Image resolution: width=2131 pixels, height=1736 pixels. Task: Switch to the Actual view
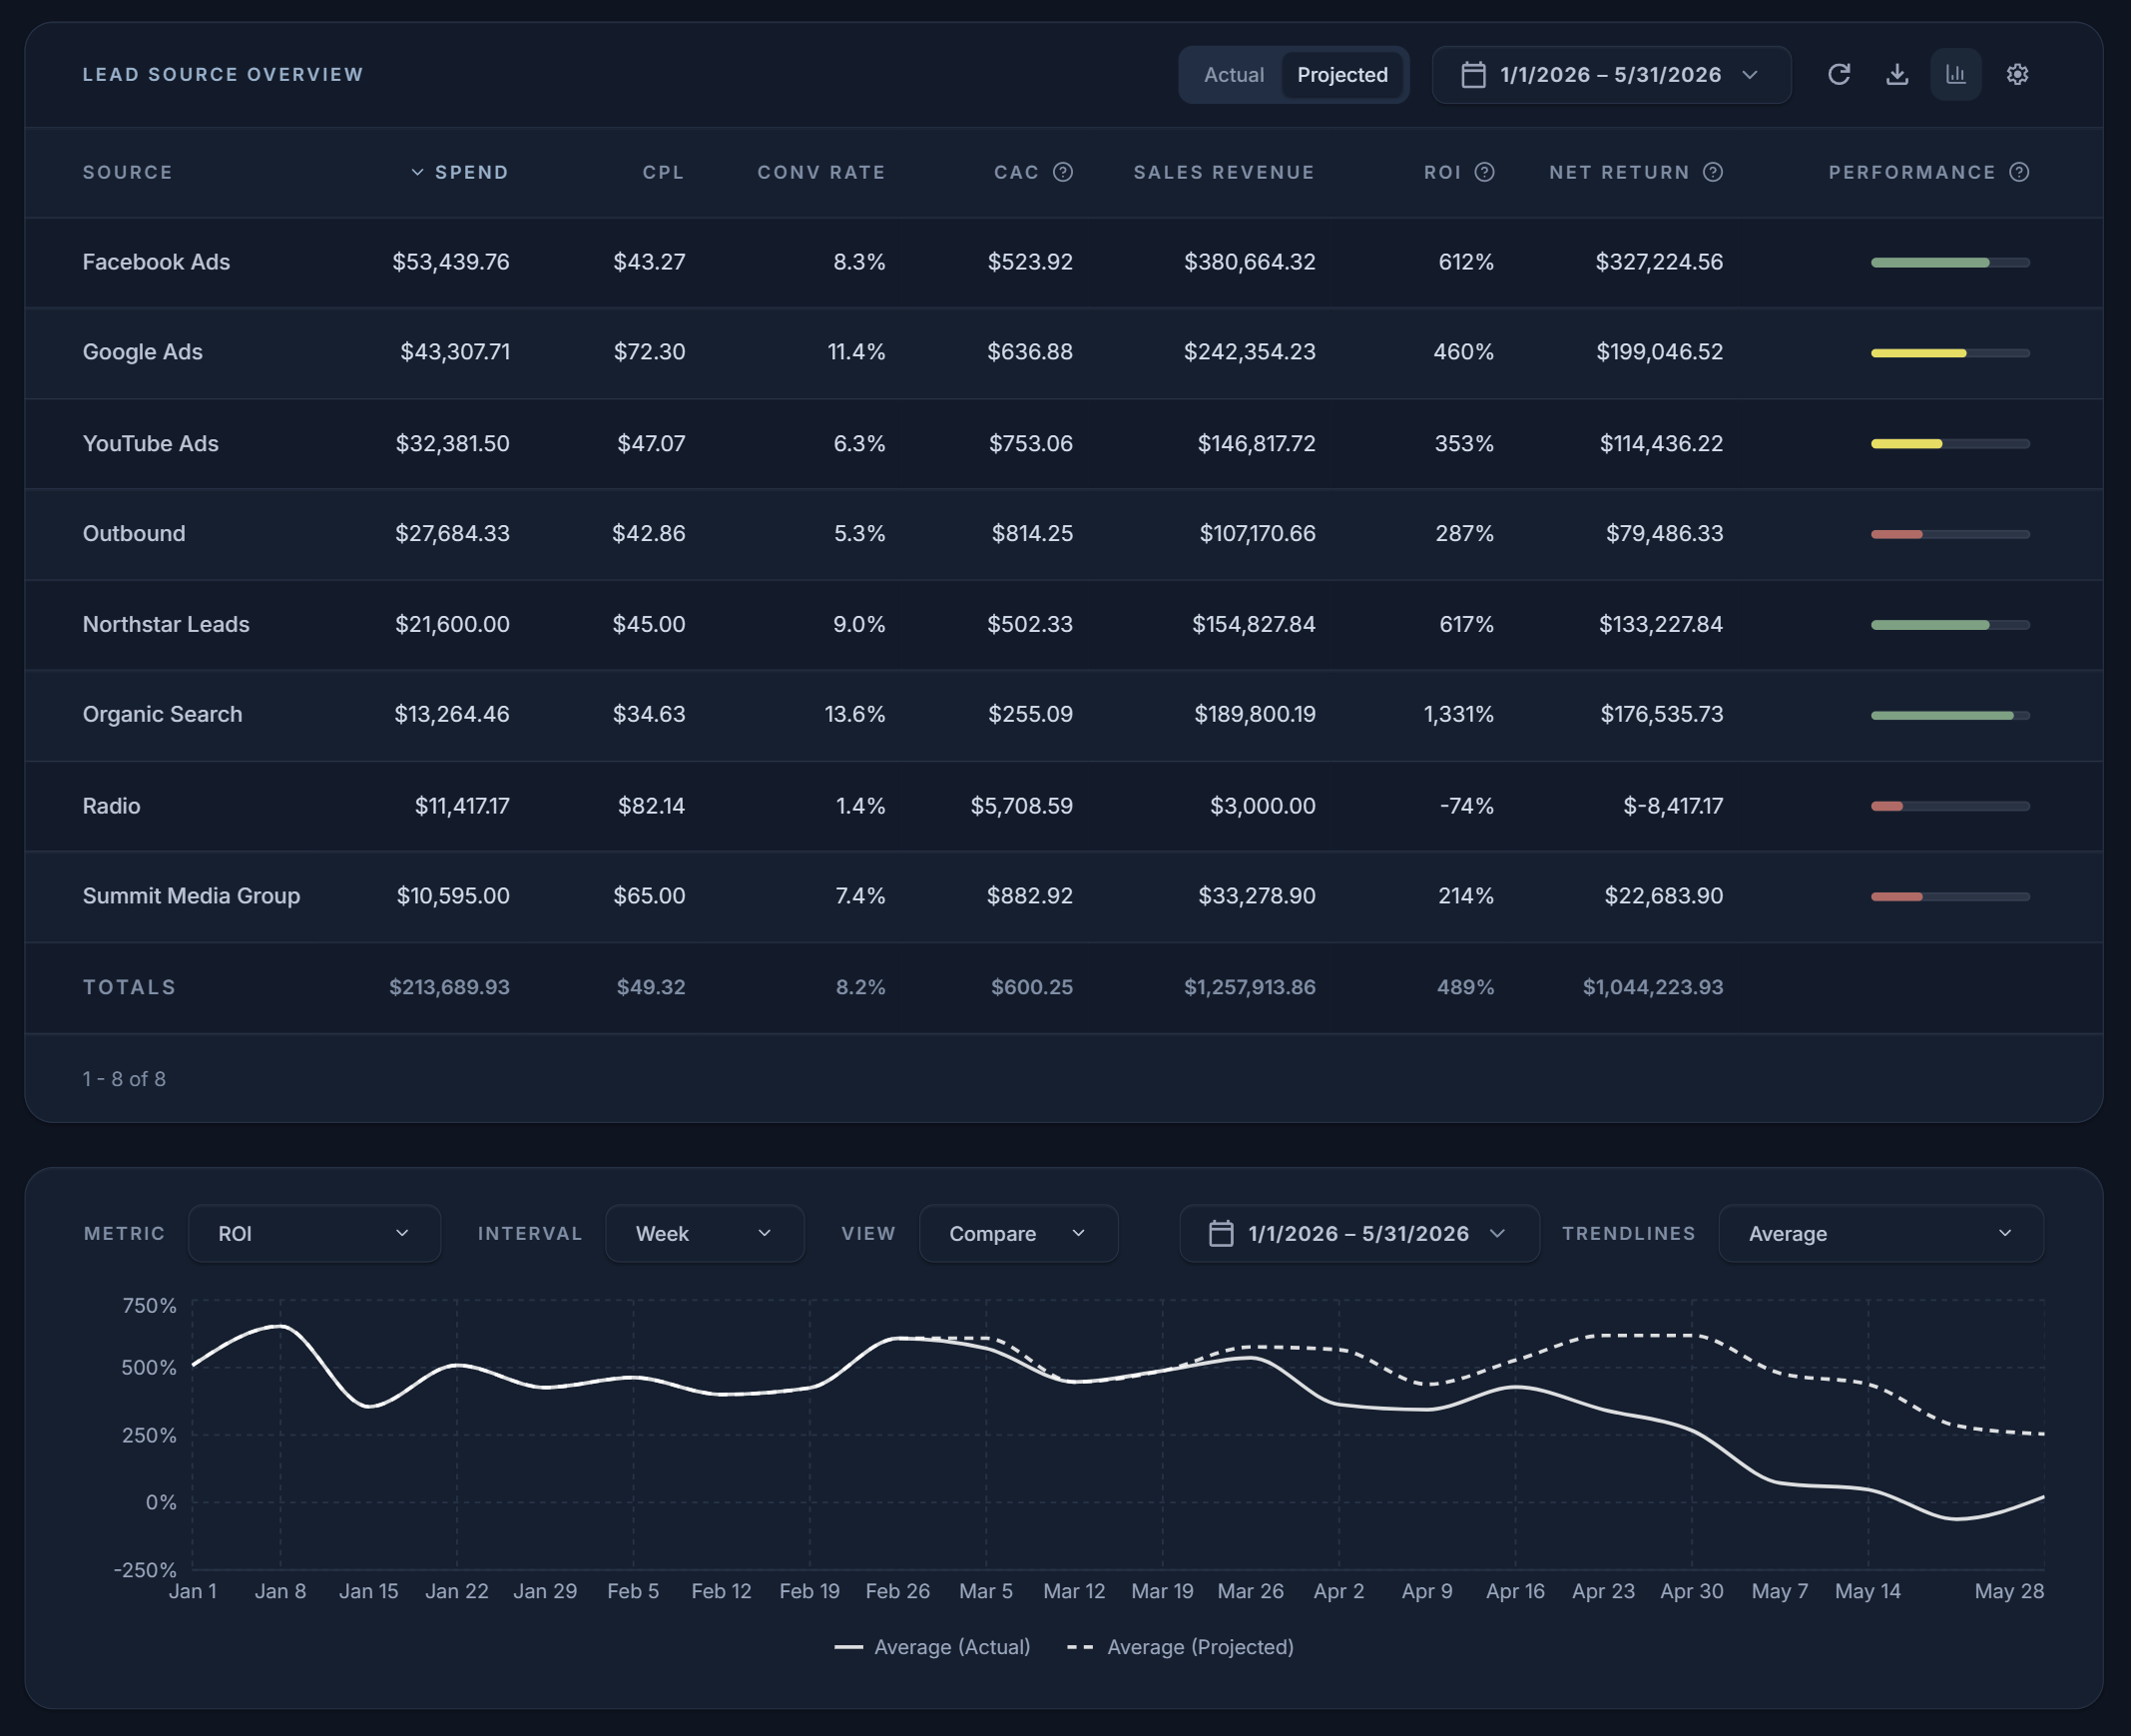click(x=1233, y=75)
